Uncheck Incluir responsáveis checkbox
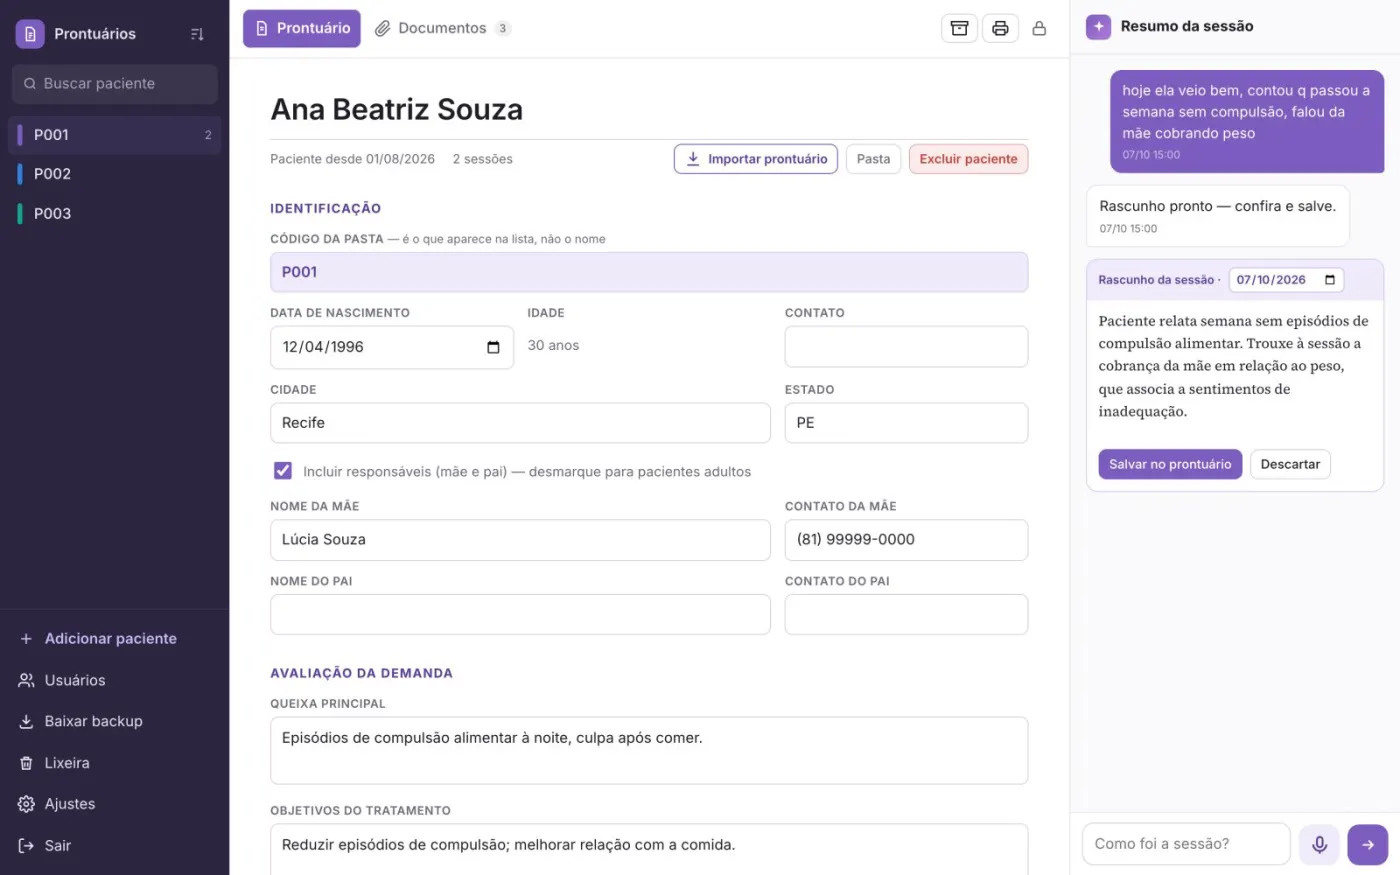This screenshot has height=875, width=1400. 283,471
